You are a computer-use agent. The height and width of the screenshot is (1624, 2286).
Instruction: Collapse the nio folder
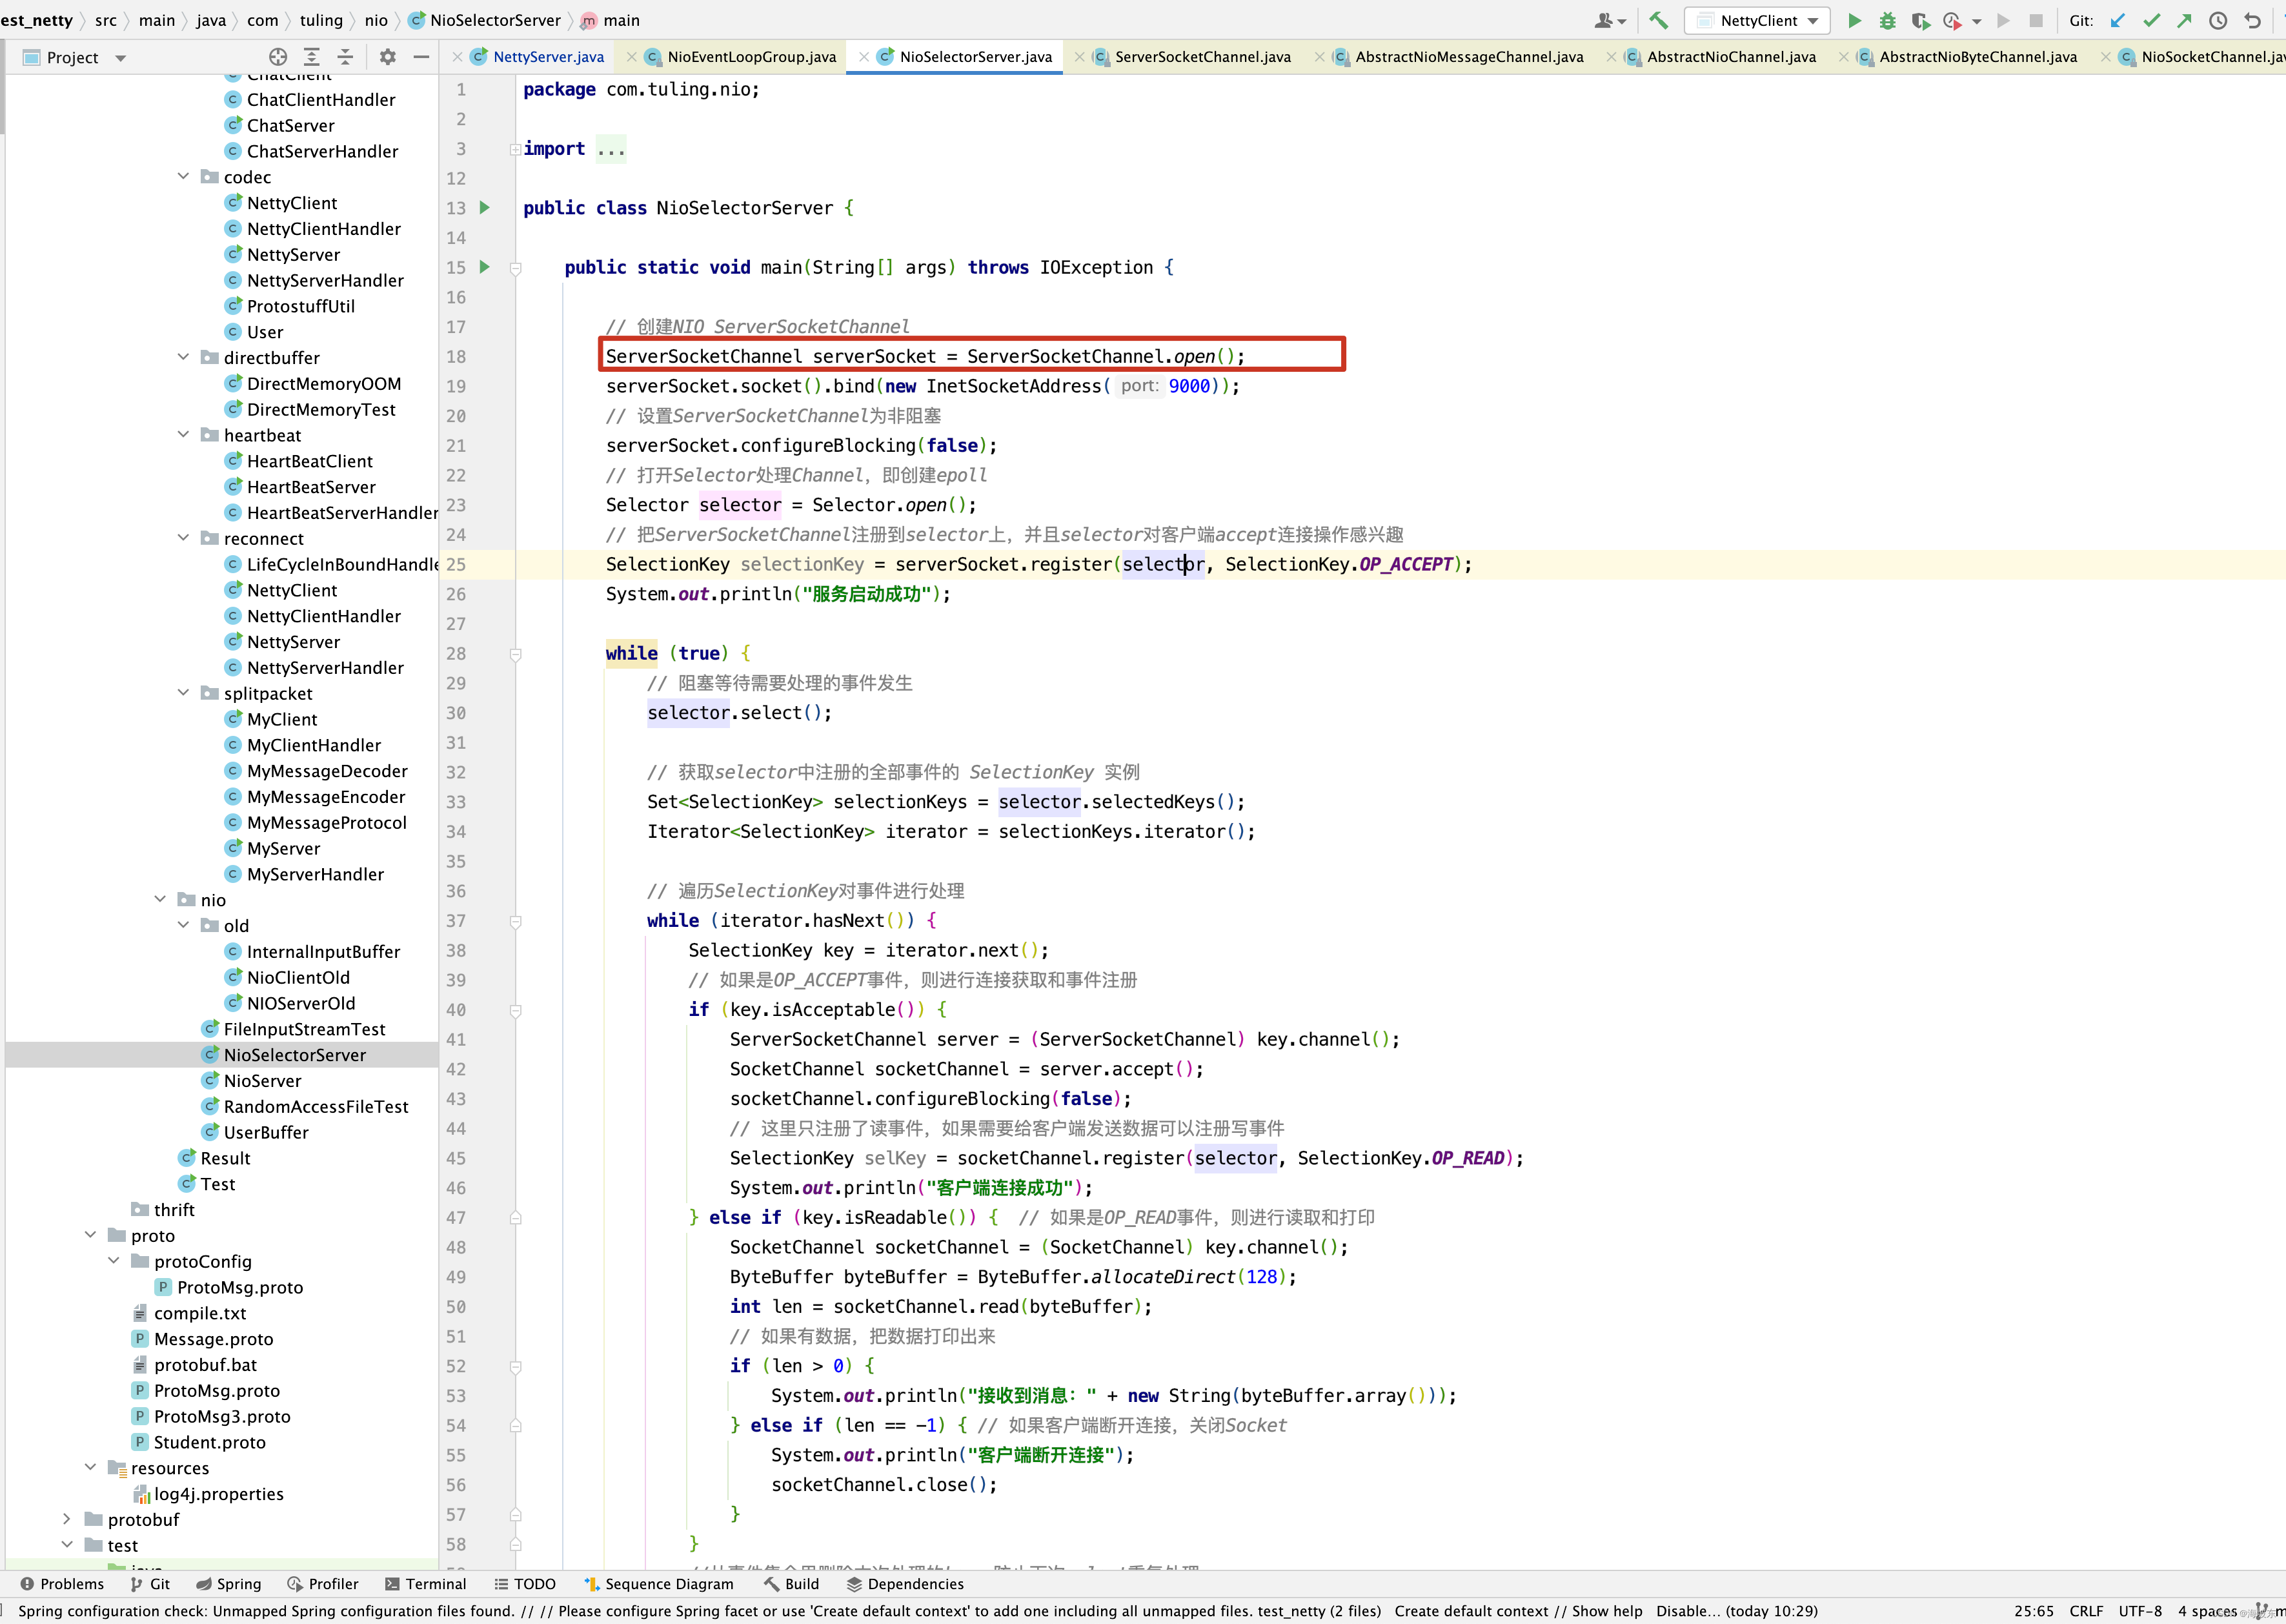[x=160, y=899]
